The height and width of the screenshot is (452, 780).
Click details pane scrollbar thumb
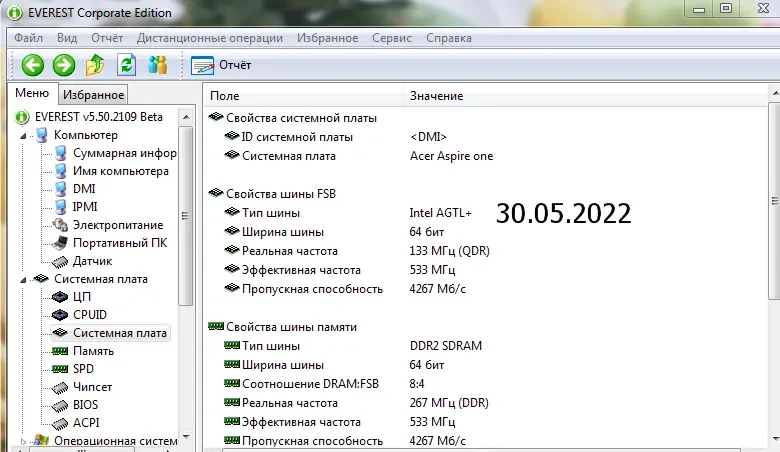tap(775, 201)
